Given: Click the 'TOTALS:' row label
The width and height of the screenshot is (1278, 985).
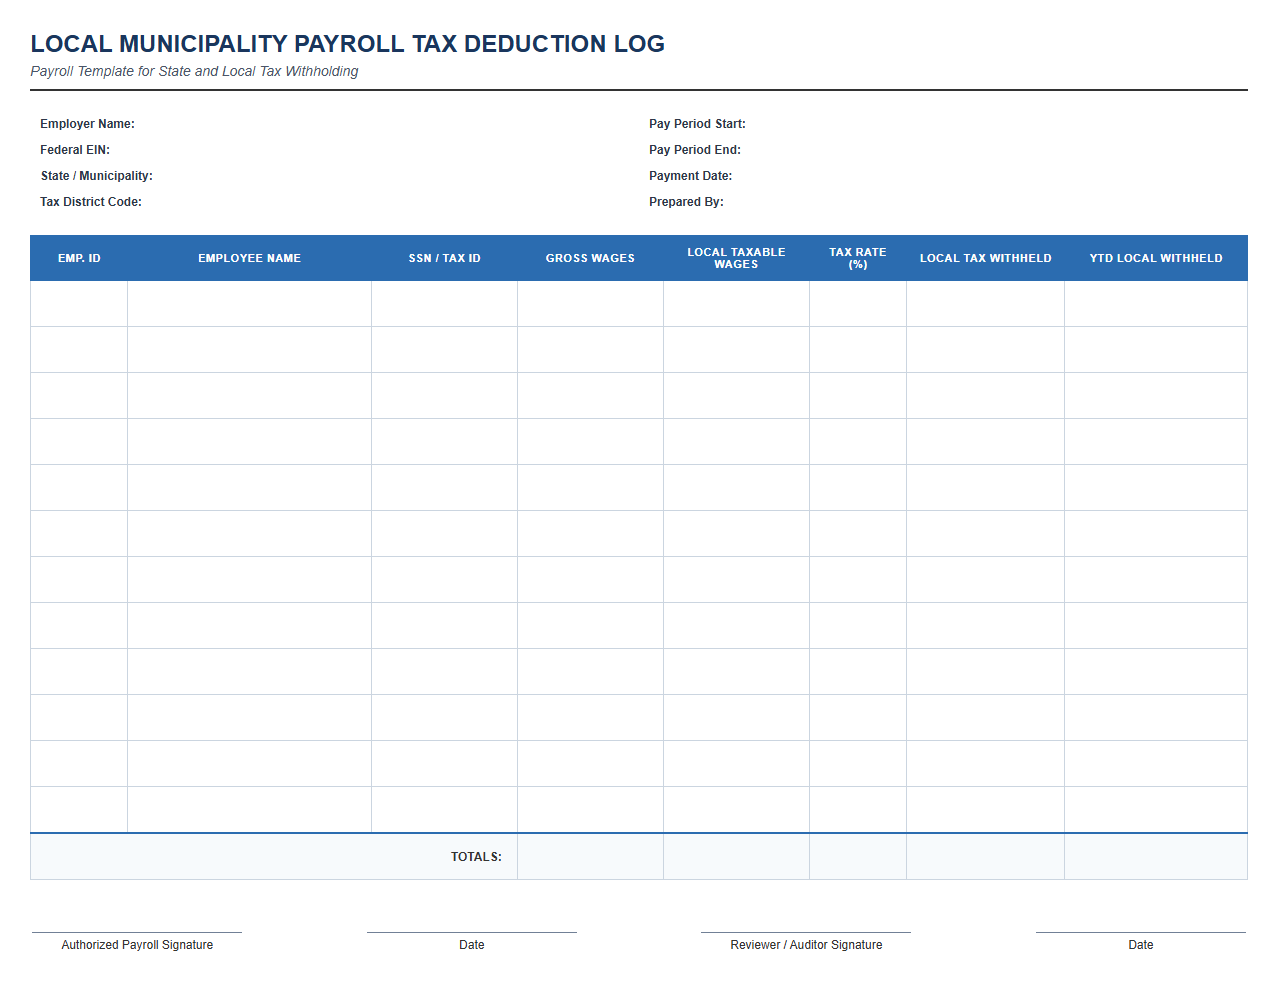Looking at the screenshot, I should coord(476,857).
